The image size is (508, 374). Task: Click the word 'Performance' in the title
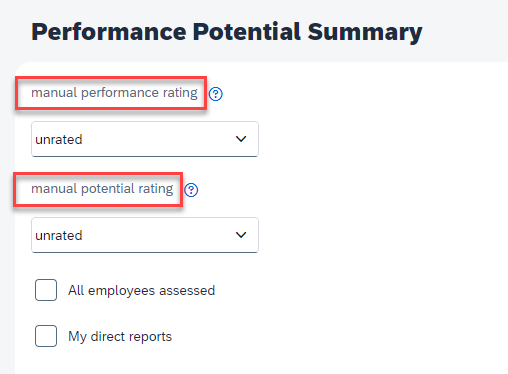pyautogui.click(x=109, y=32)
